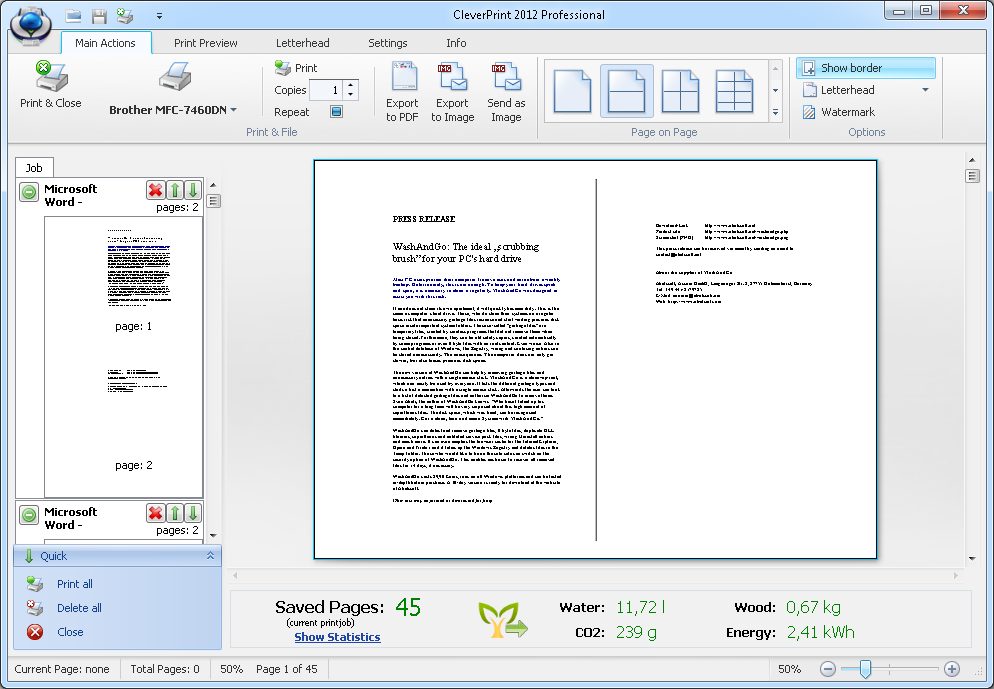Open the Print Preview tab
994x689 pixels.
tap(205, 43)
